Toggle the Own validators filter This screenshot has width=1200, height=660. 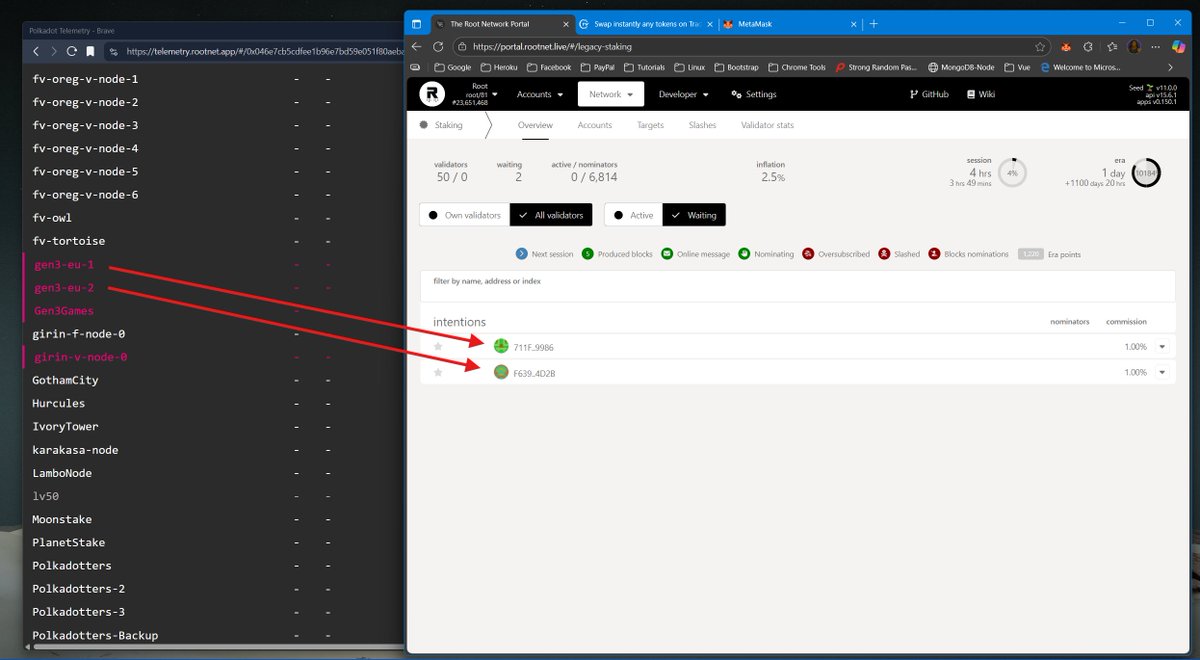(x=464, y=215)
